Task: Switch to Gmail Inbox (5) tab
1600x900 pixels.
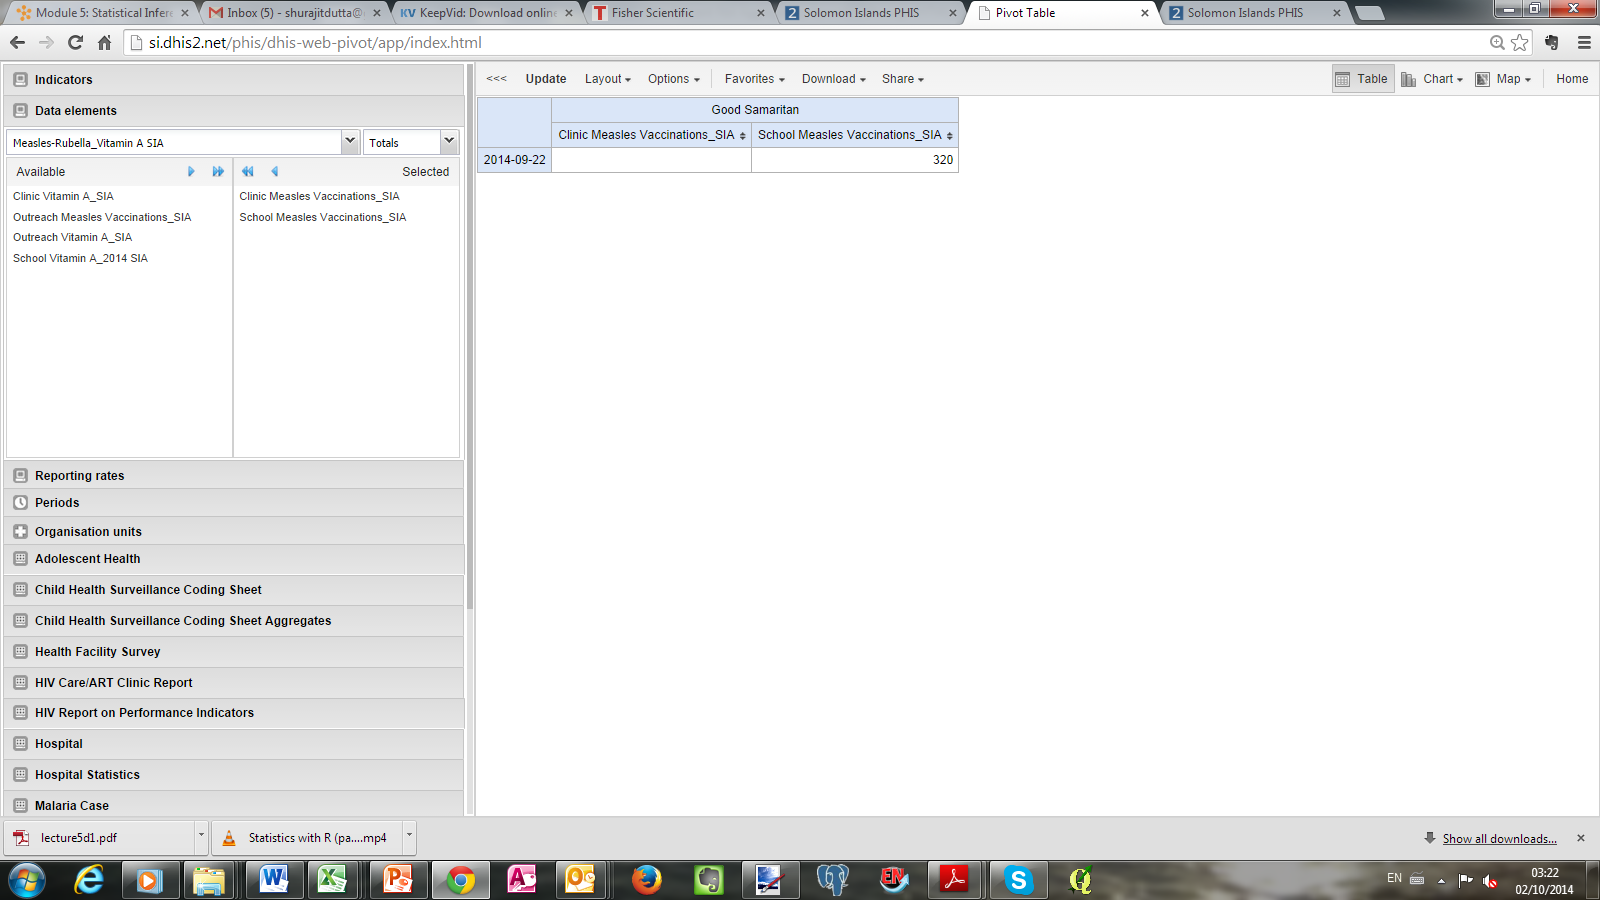Action: 295,13
